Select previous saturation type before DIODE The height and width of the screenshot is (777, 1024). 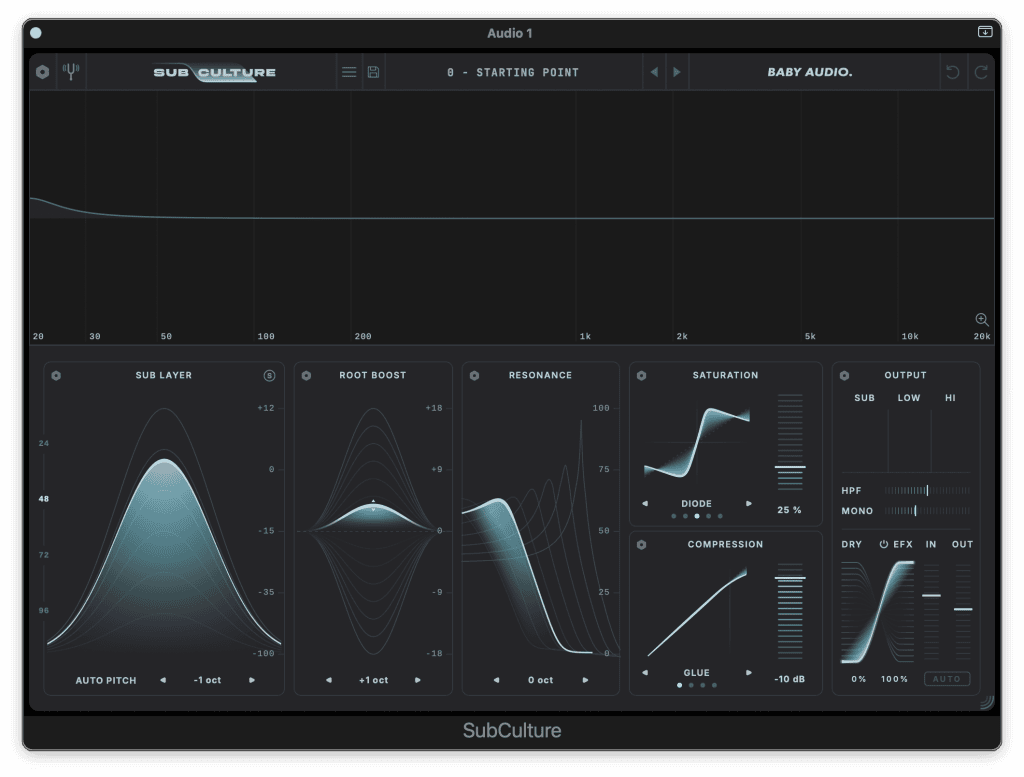pyautogui.click(x=645, y=503)
